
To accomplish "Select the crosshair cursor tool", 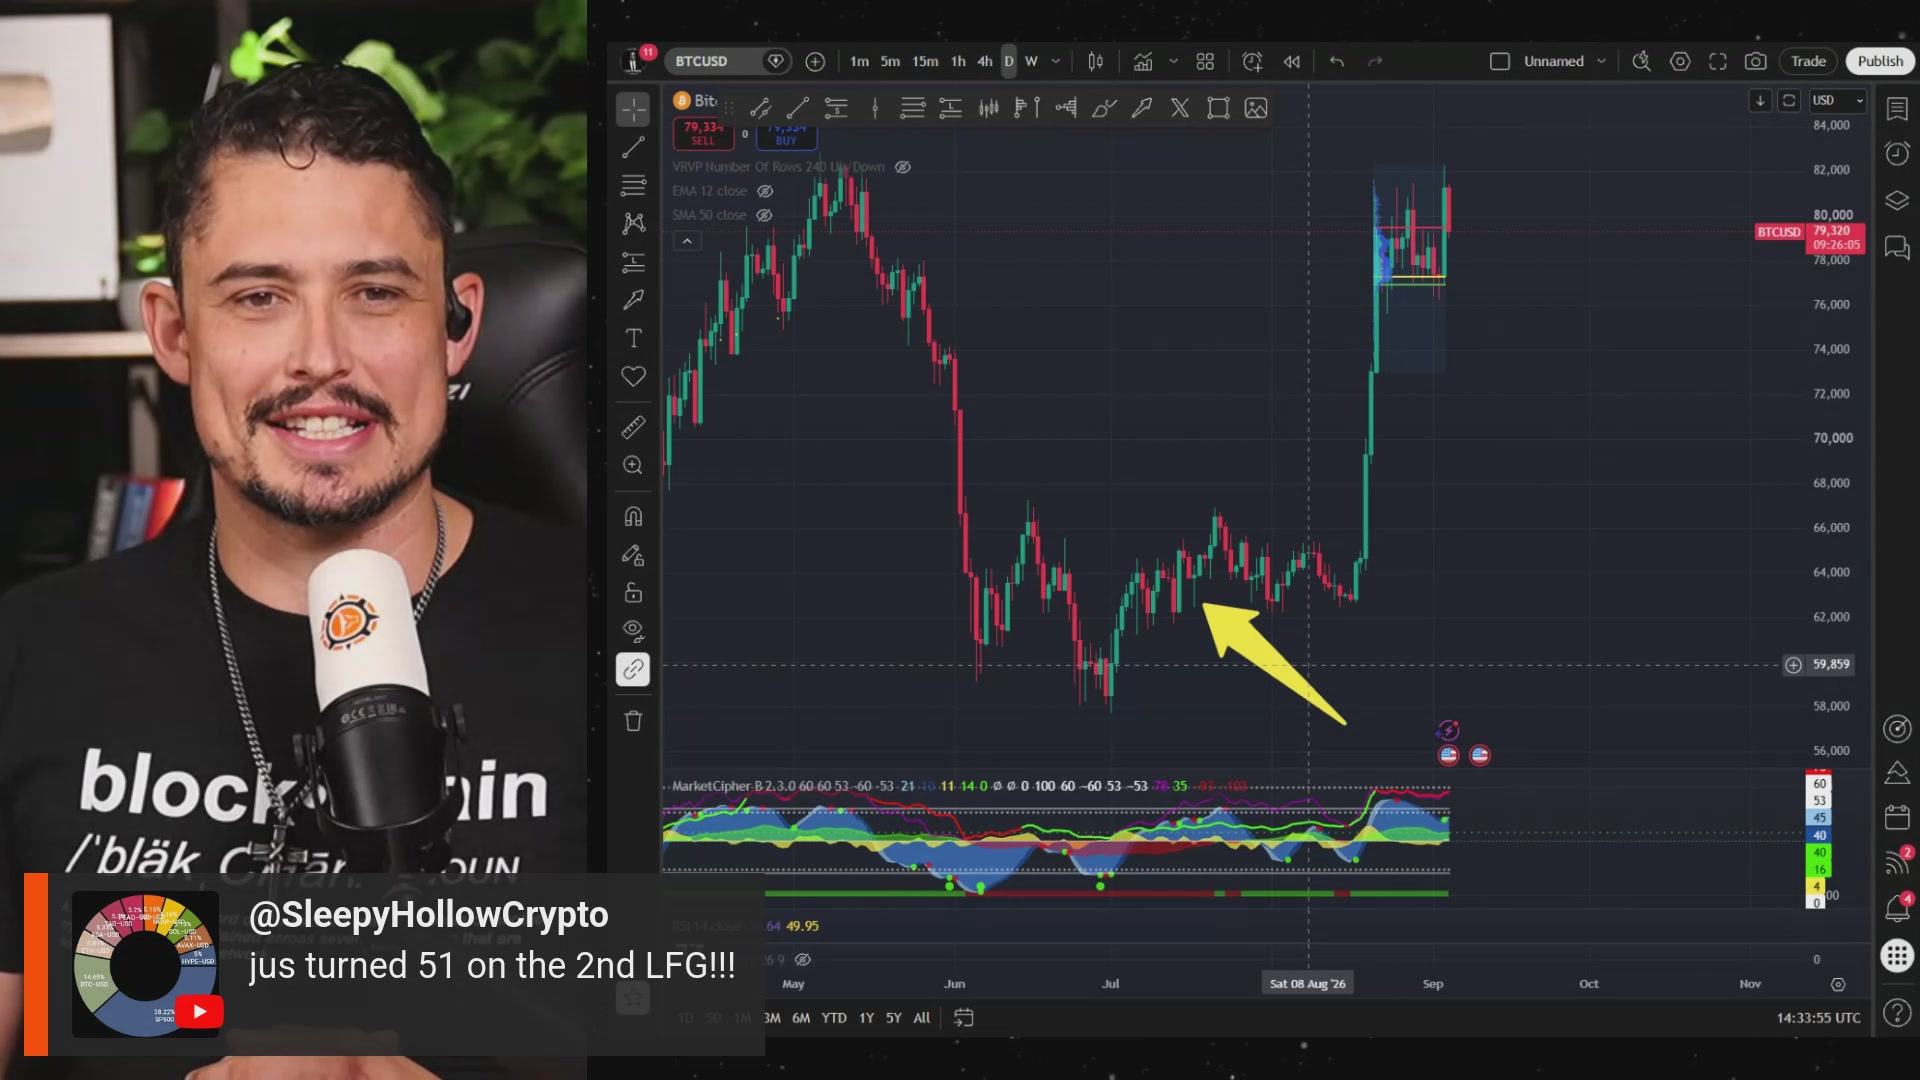I will [x=633, y=109].
